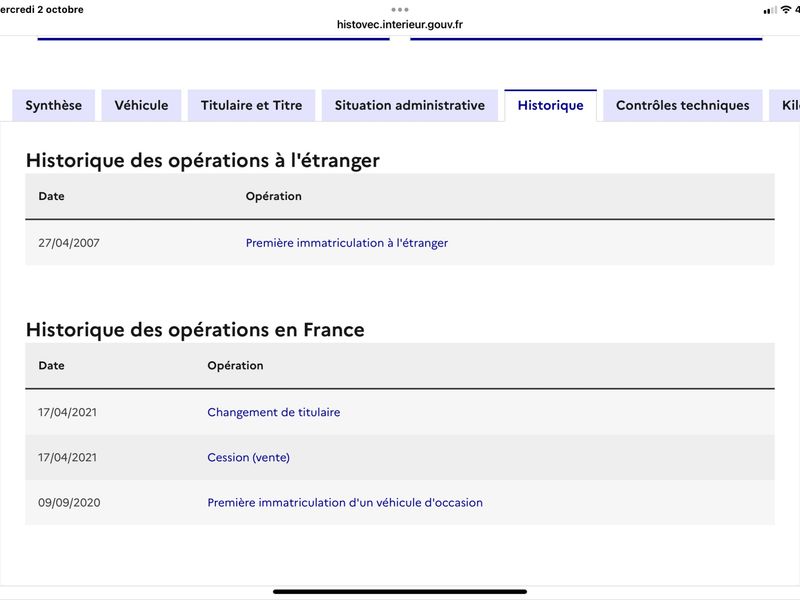Open the Titulaire et Titre tab

pos(252,106)
